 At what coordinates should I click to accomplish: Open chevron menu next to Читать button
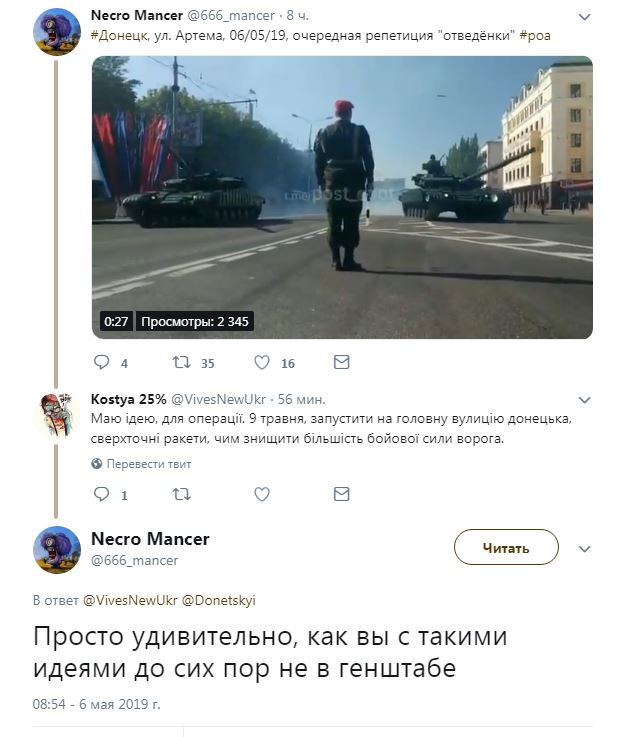click(584, 549)
